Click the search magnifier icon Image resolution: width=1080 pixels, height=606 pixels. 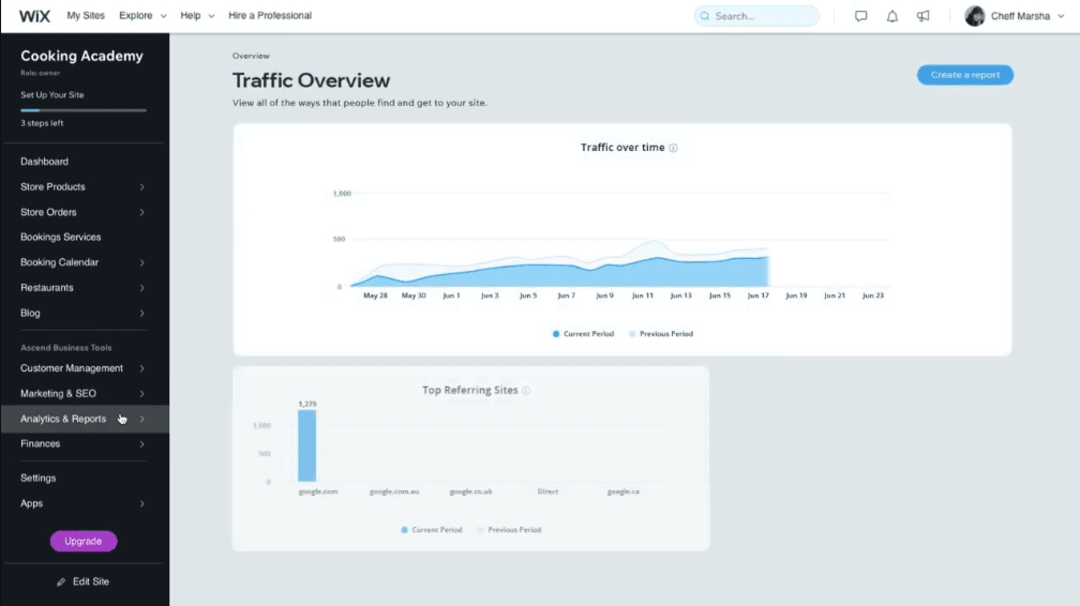coord(703,16)
